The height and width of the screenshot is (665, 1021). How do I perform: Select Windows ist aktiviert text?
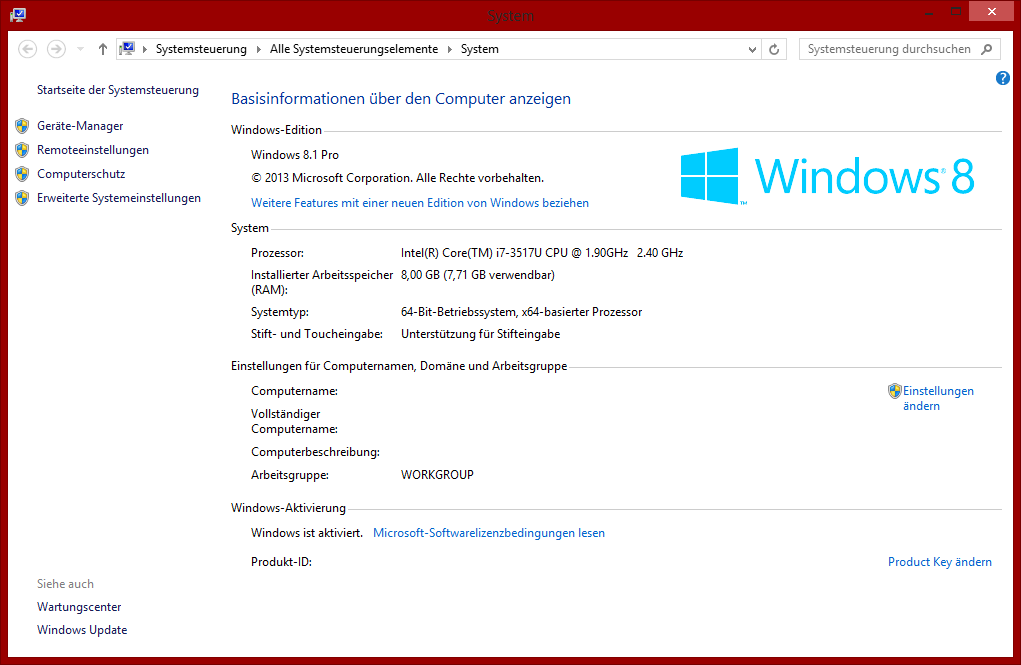click(x=307, y=533)
